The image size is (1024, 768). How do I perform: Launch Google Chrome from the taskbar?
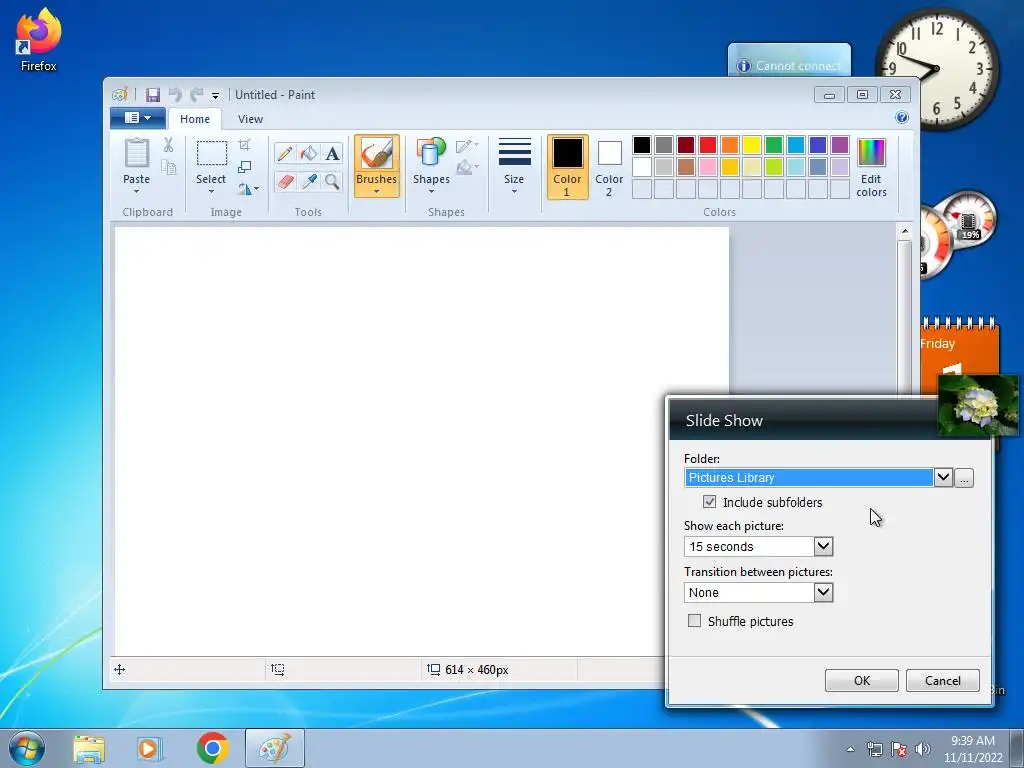tap(212, 748)
